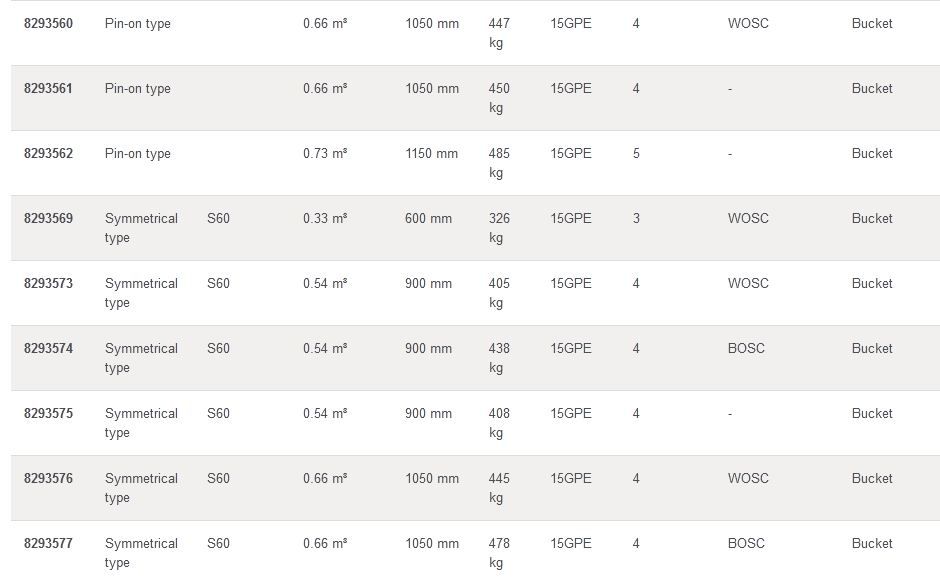Click BOSC in the 8293574 row
This screenshot has width=940, height=581.
(746, 348)
